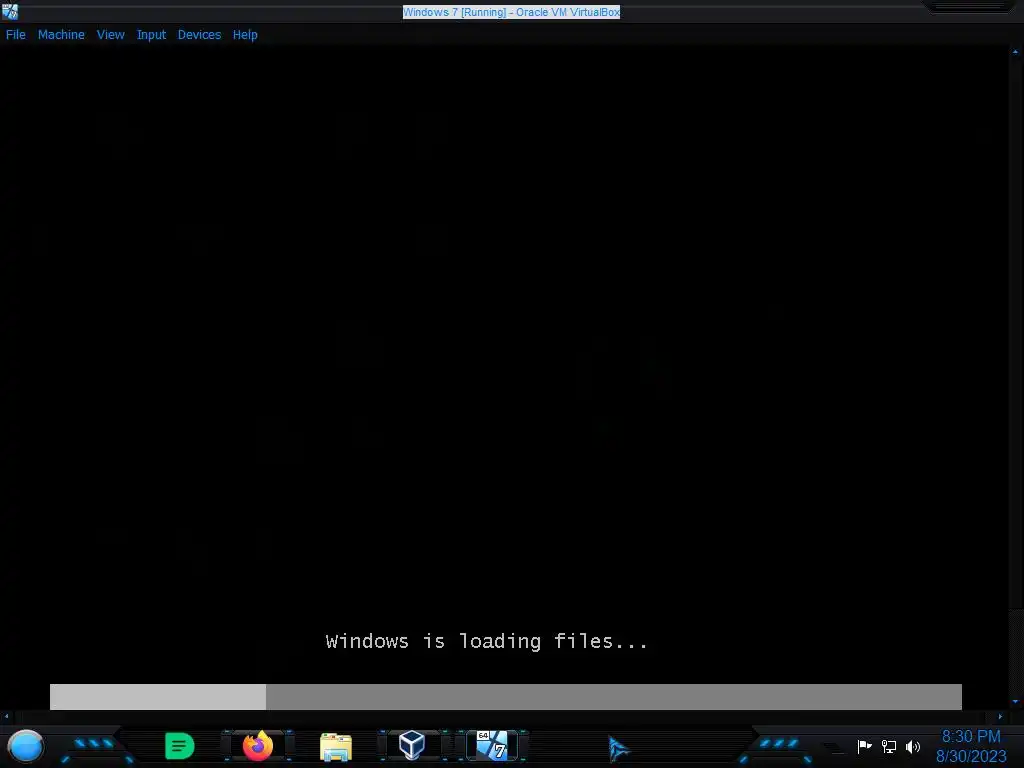Open the Help menu
Image resolution: width=1024 pixels, height=768 pixels.
coord(245,35)
